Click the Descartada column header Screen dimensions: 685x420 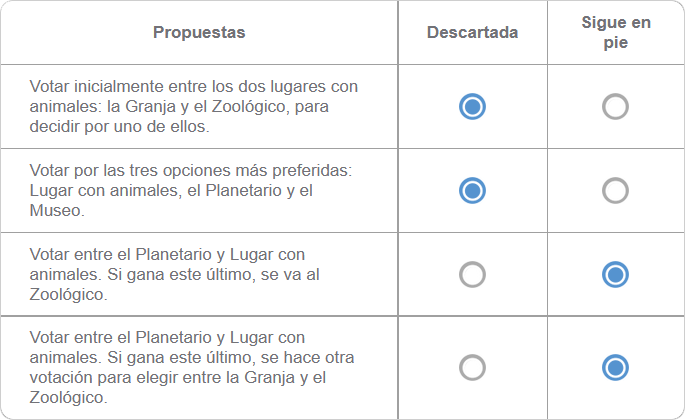(472, 32)
